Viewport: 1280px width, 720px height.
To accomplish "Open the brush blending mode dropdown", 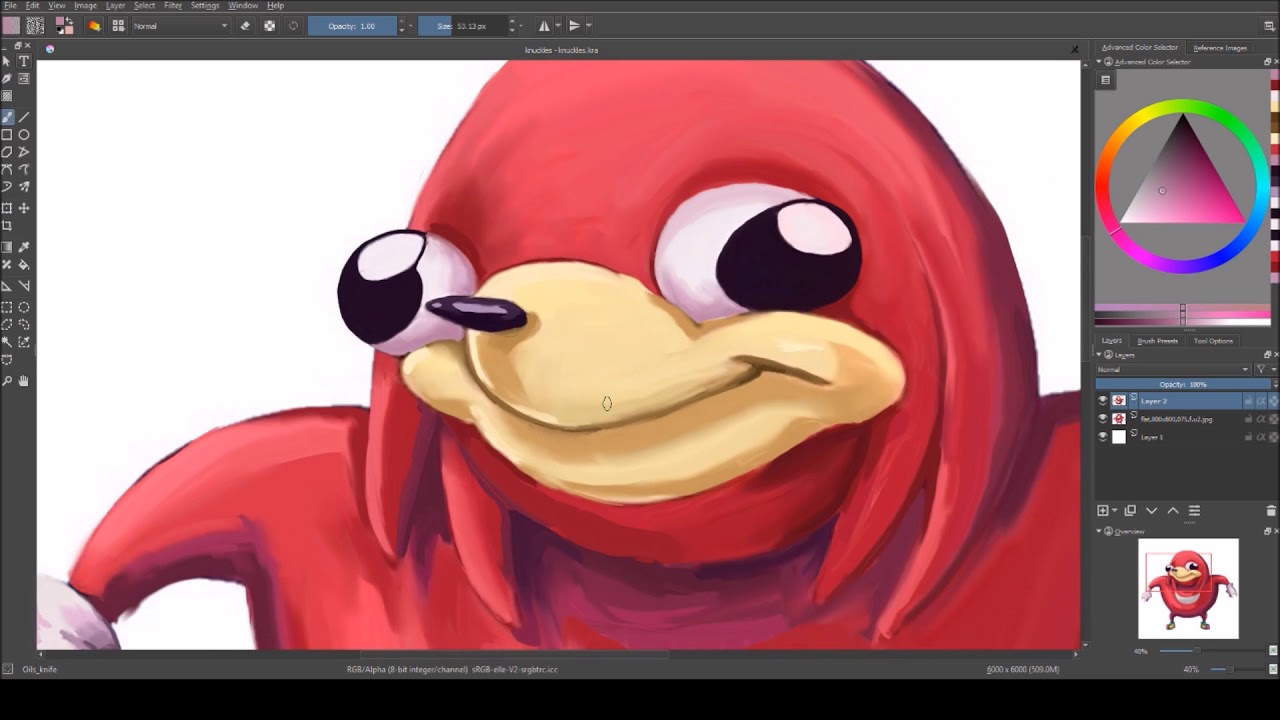I will (x=181, y=26).
